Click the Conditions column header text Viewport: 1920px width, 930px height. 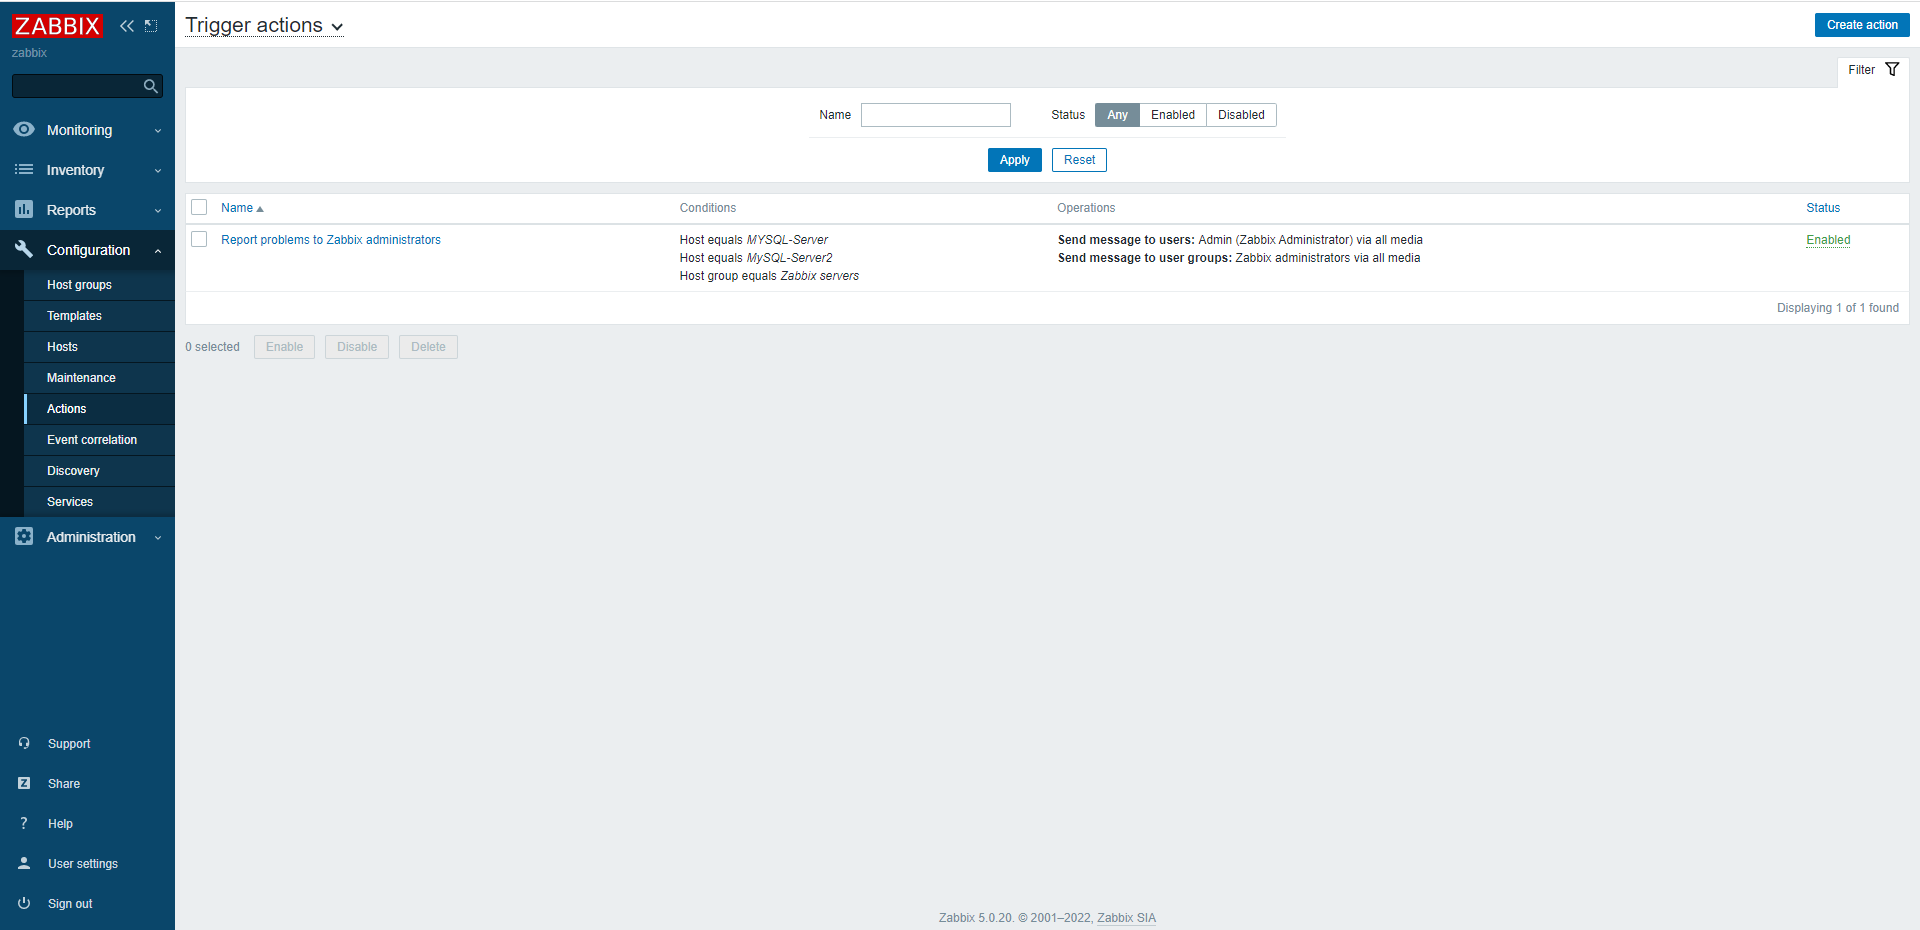pos(707,208)
